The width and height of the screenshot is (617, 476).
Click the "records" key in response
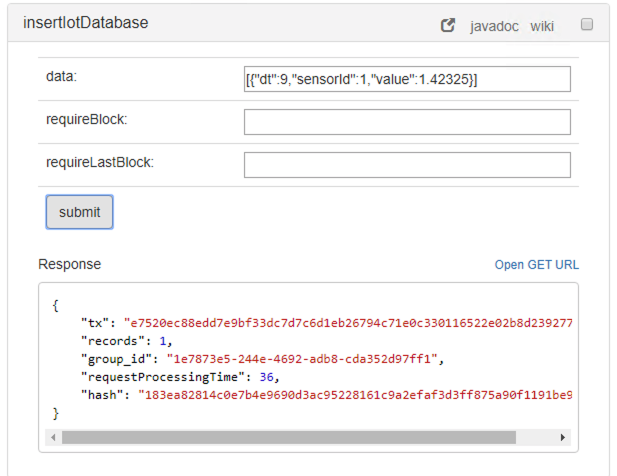pos(113,341)
